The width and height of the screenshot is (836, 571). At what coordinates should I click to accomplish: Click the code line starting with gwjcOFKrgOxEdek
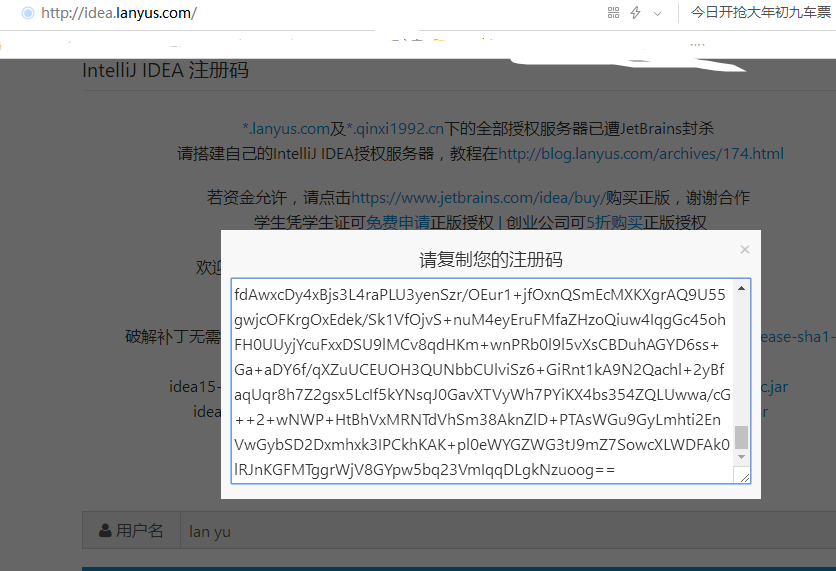(x=480, y=320)
